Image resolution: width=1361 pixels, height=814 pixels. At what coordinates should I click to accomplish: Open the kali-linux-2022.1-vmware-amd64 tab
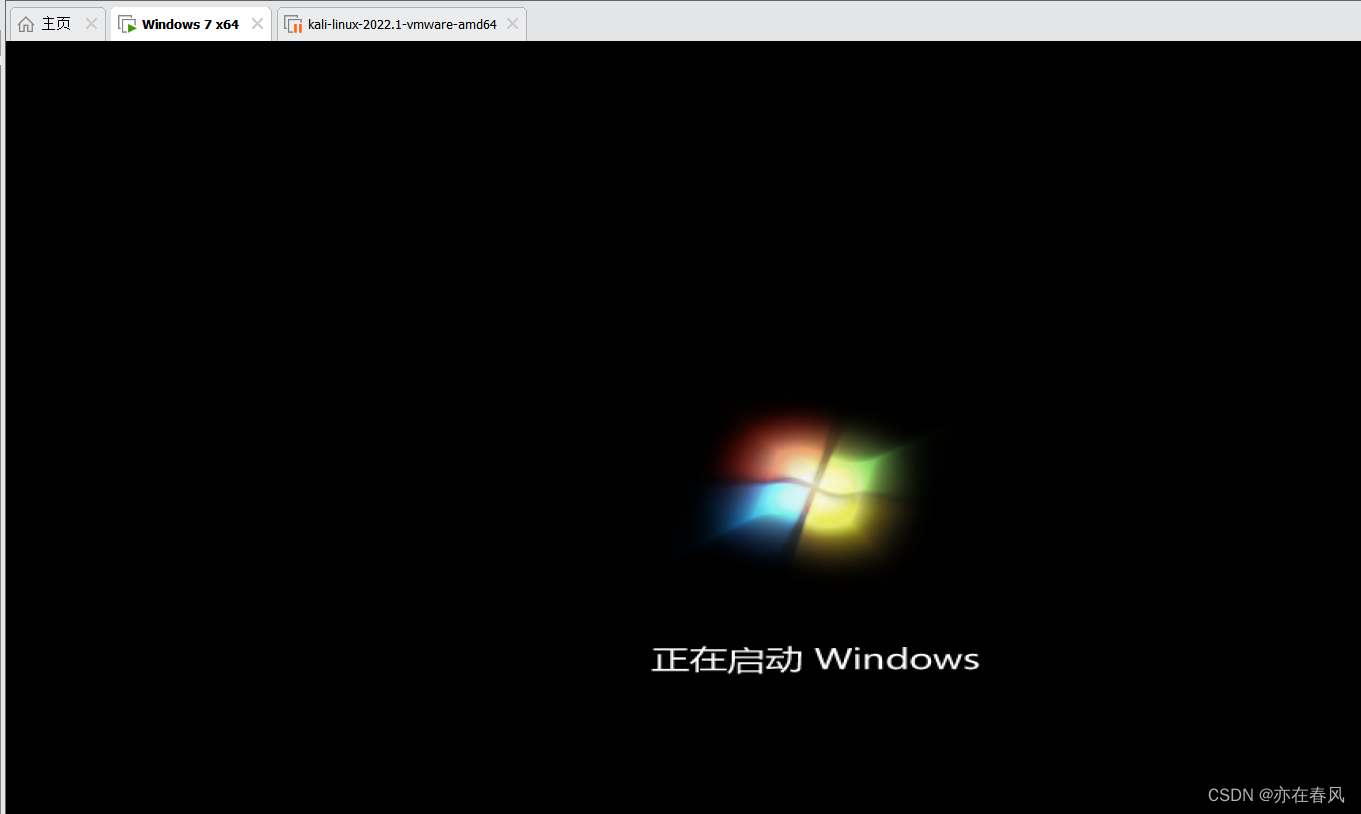pyautogui.click(x=402, y=24)
